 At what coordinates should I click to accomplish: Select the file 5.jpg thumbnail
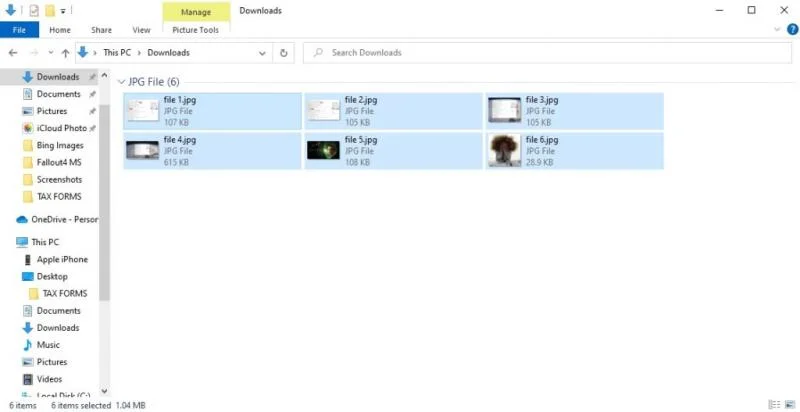pyautogui.click(x=323, y=150)
